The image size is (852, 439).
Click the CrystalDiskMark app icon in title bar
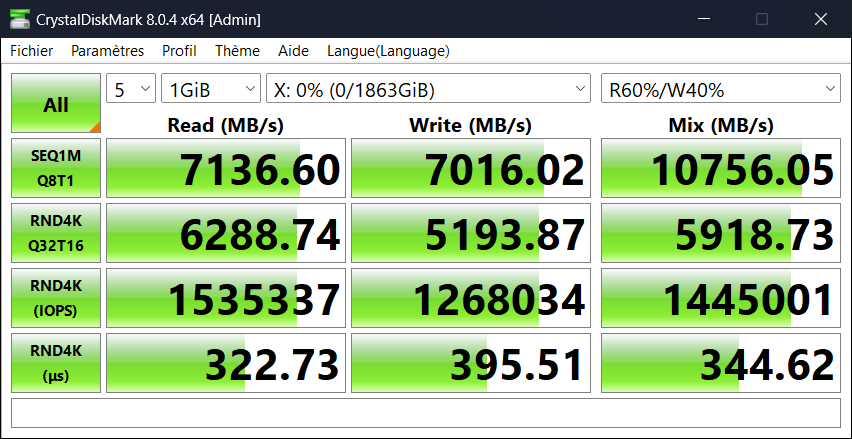pos(17,18)
